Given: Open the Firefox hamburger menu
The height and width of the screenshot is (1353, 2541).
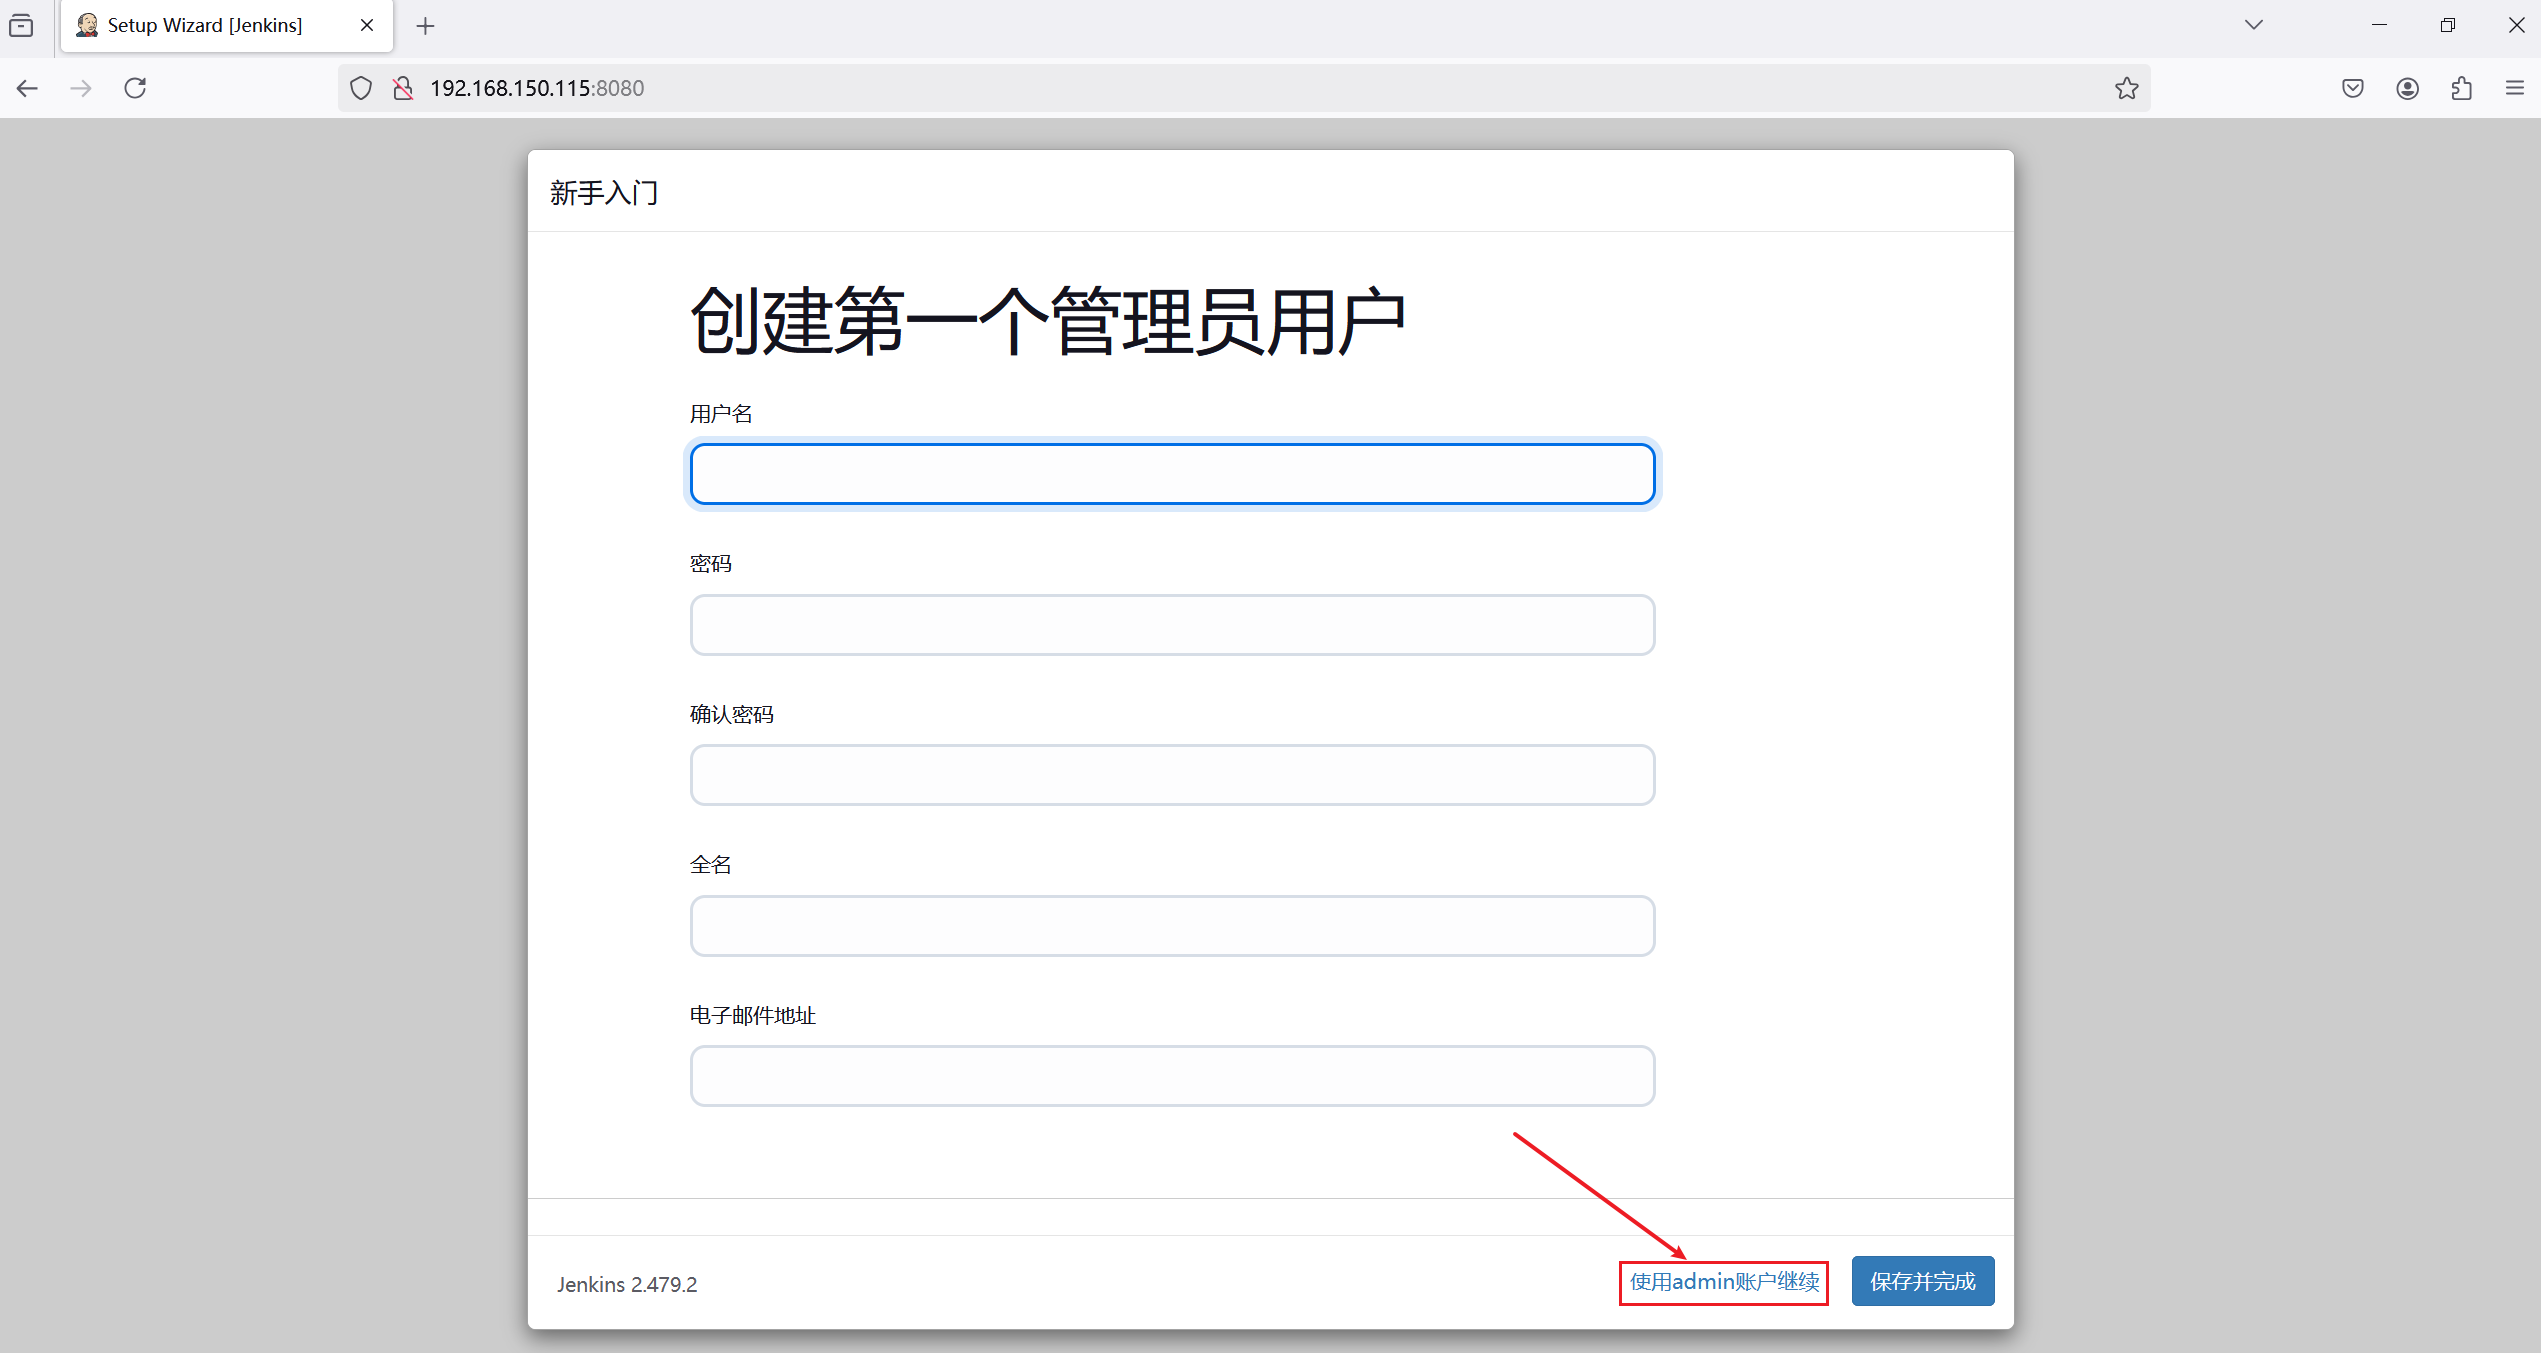Looking at the screenshot, I should [2515, 88].
